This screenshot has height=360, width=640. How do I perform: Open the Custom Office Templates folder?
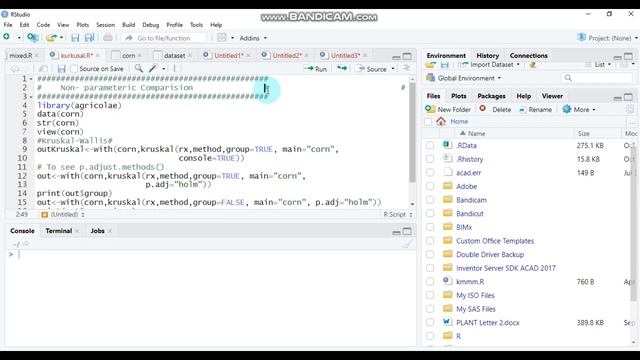[x=495, y=241]
